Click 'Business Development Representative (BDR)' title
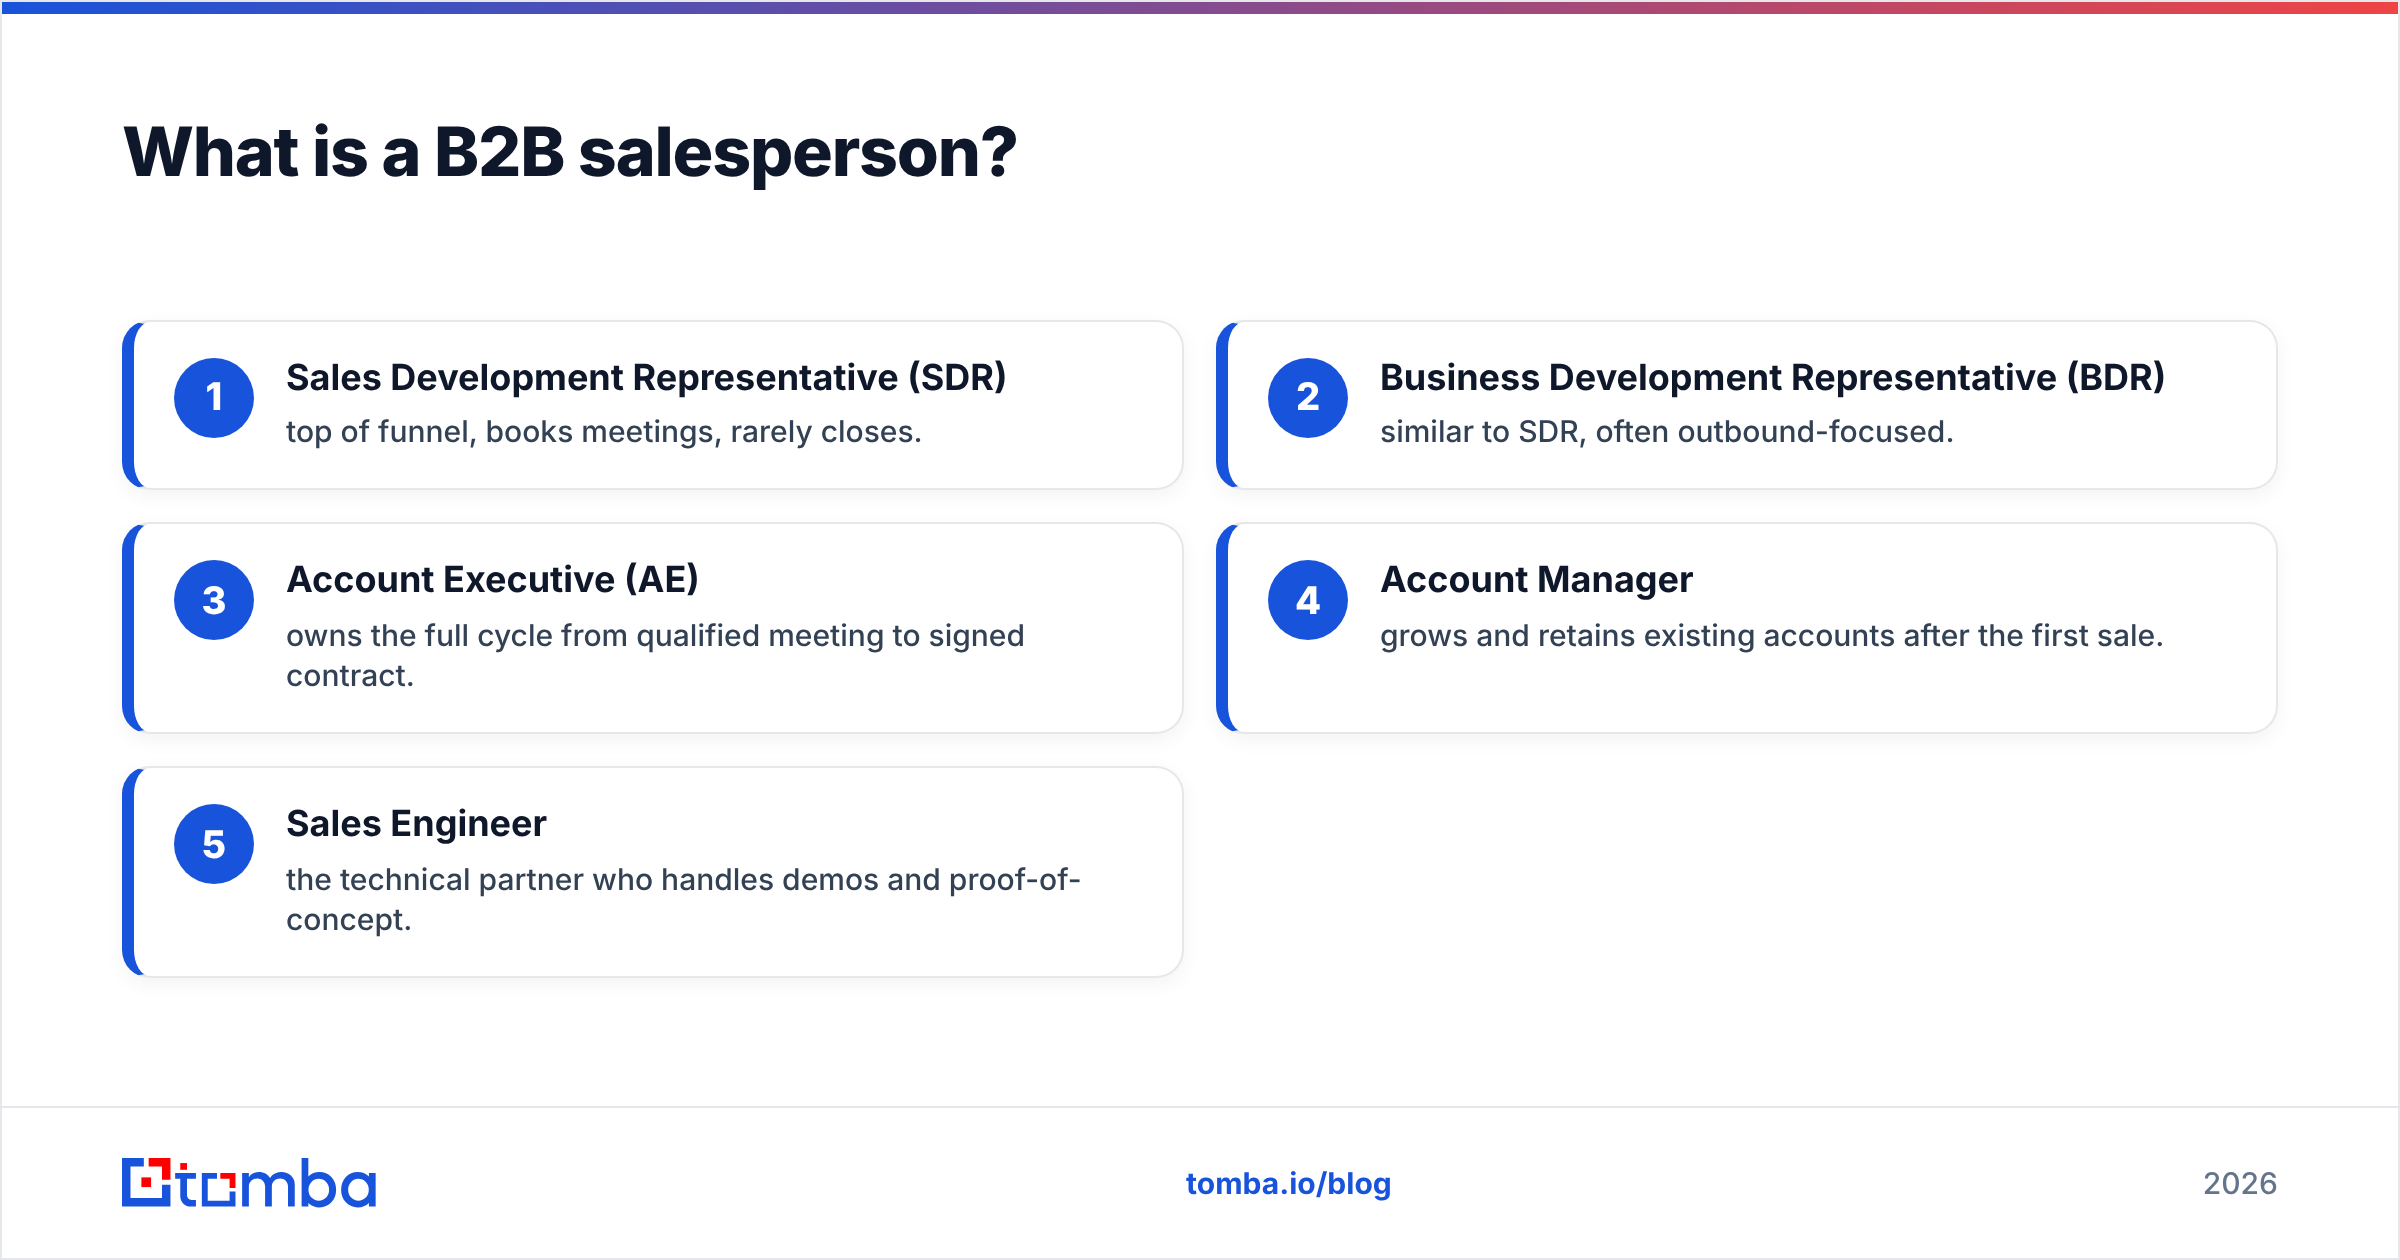The width and height of the screenshot is (2400, 1260). tap(1772, 378)
